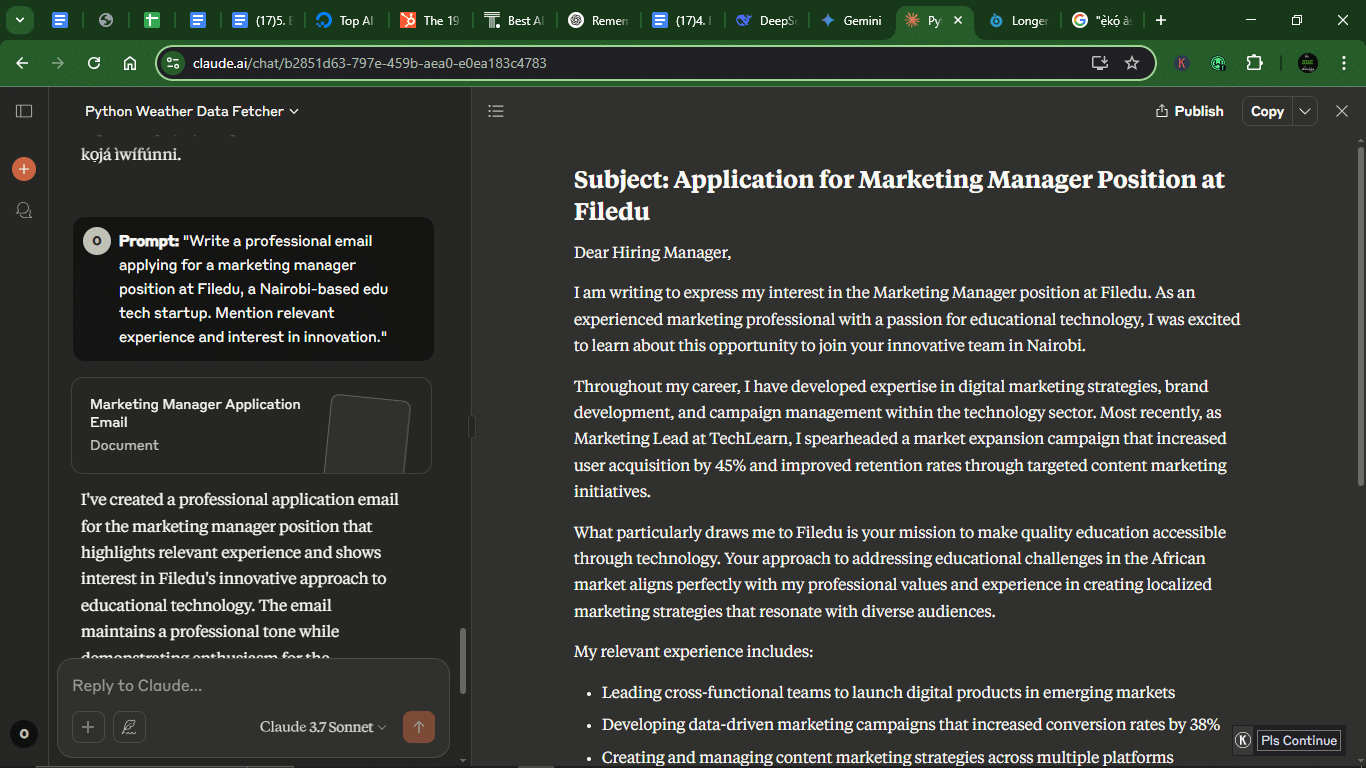Click the Leading cross-functional teams bullet
Viewport: 1366px width, 768px height.
click(x=888, y=692)
